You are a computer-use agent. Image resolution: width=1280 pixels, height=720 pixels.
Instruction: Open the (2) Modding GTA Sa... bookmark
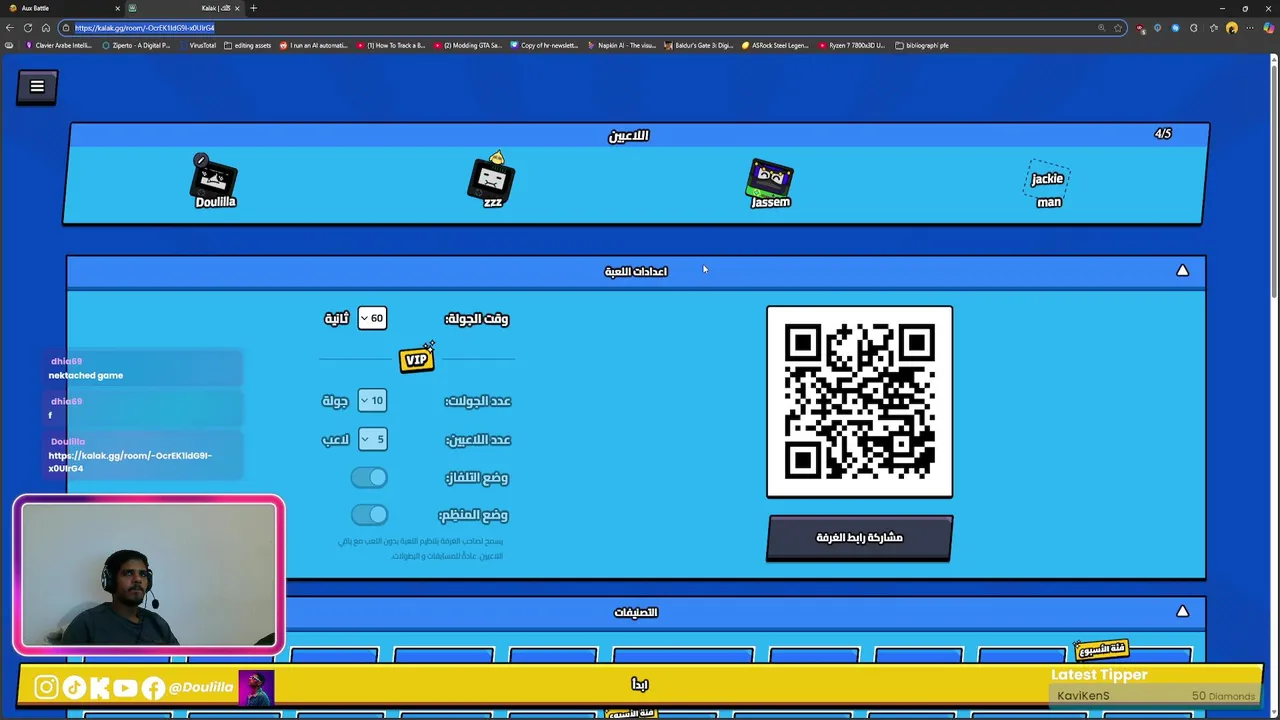tap(468, 45)
